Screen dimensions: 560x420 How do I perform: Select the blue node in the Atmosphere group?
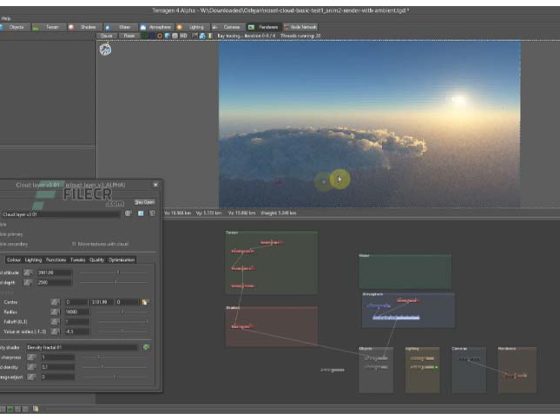coord(378,306)
